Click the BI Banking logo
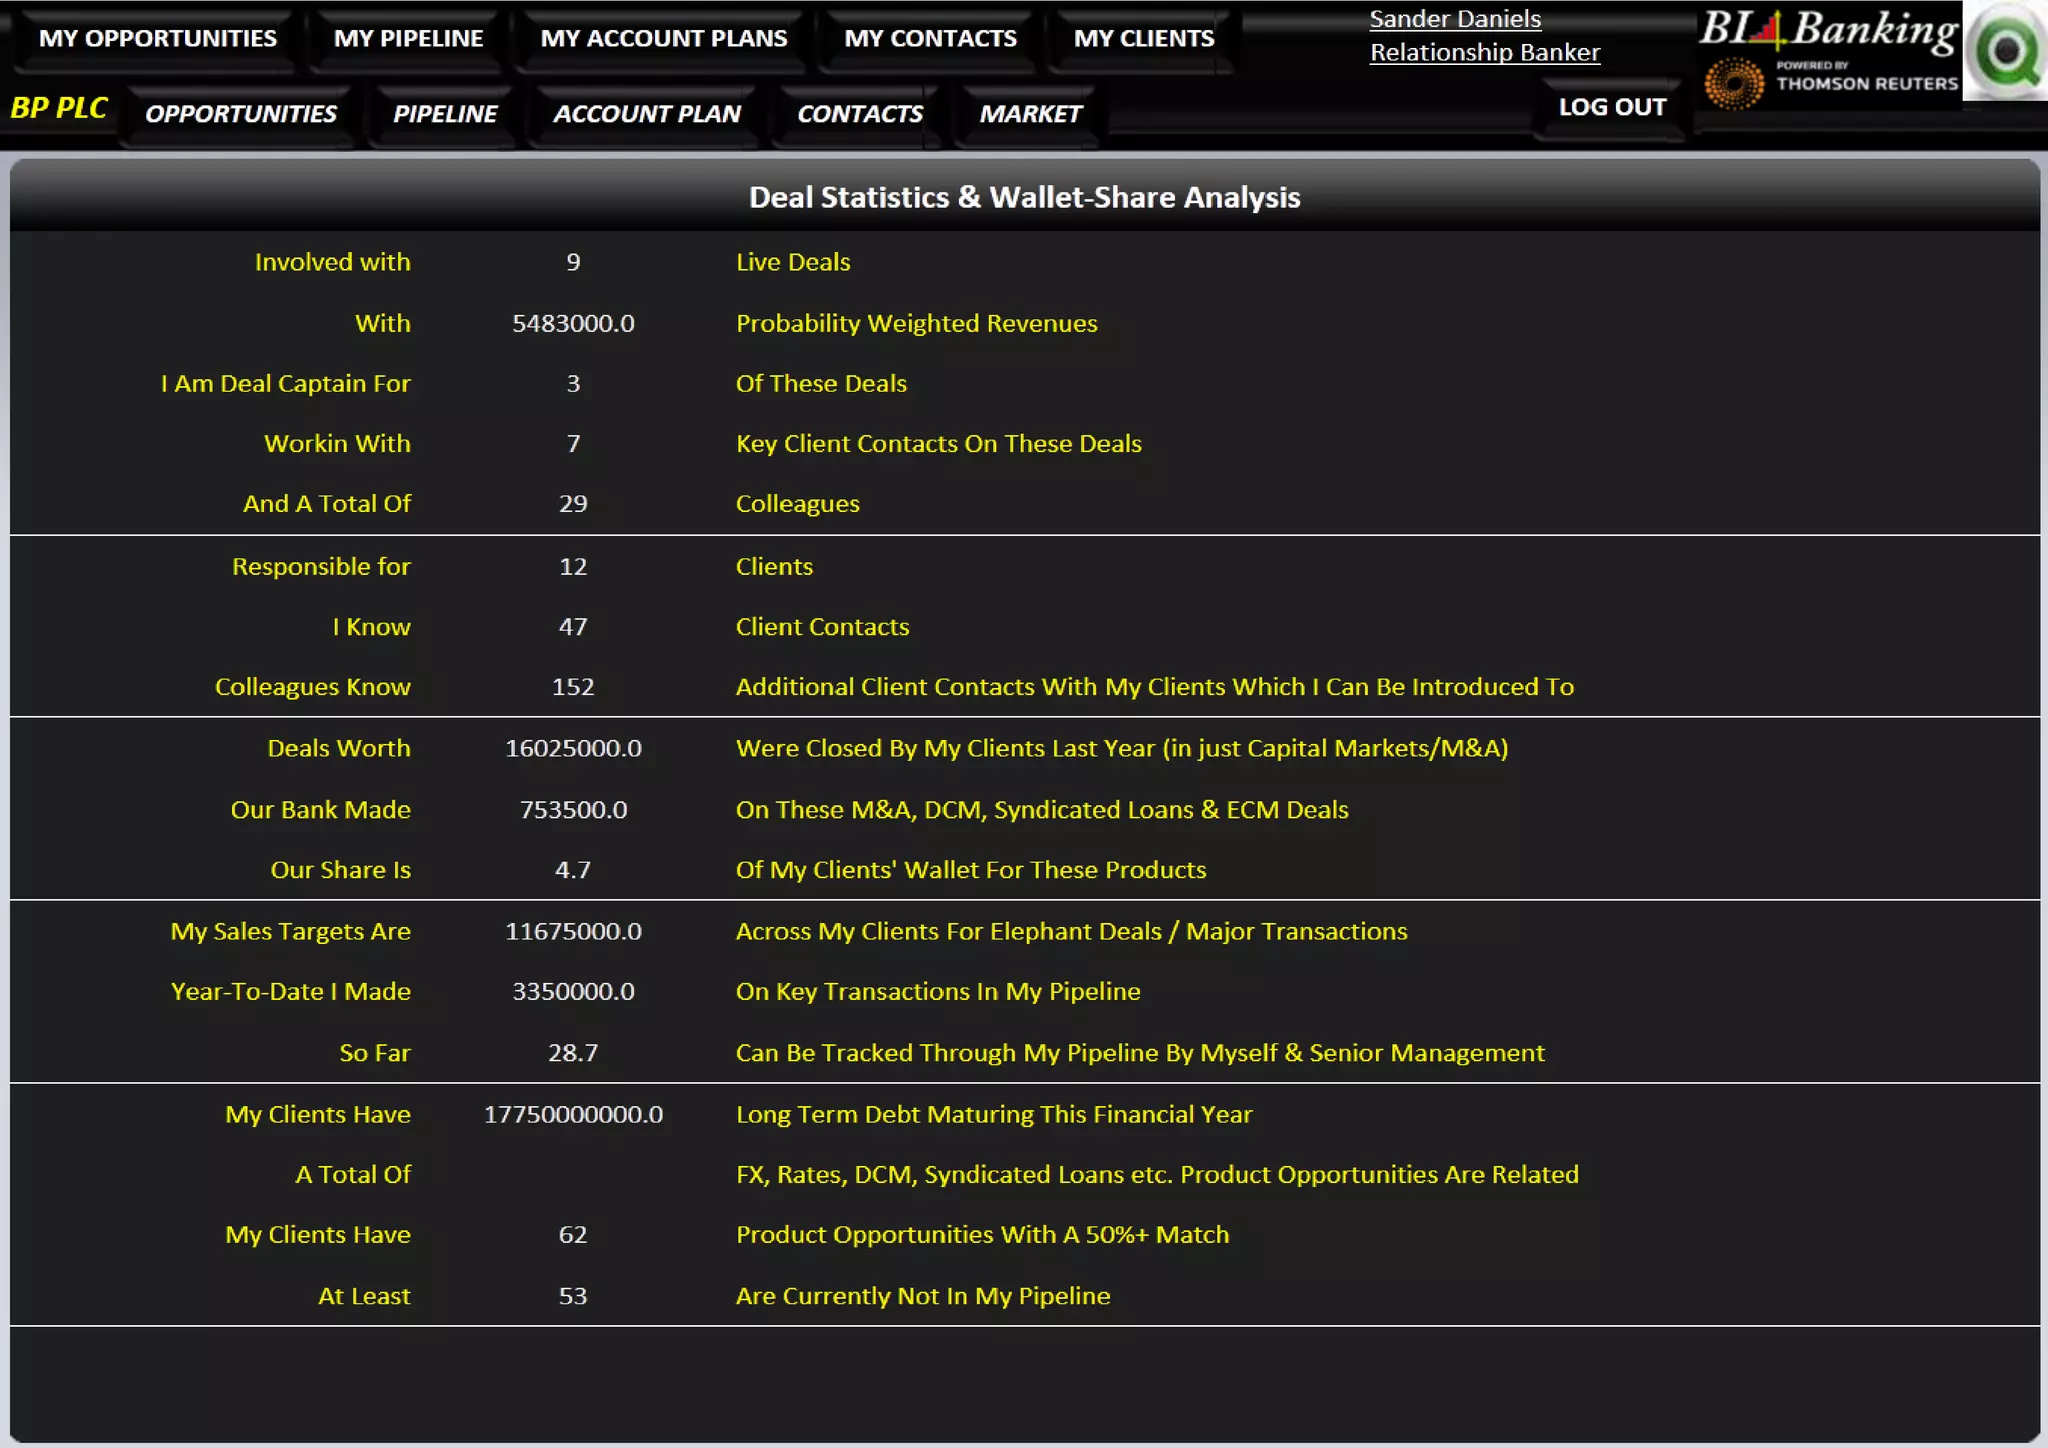Image resolution: width=2048 pixels, height=1448 pixels. [1828, 30]
